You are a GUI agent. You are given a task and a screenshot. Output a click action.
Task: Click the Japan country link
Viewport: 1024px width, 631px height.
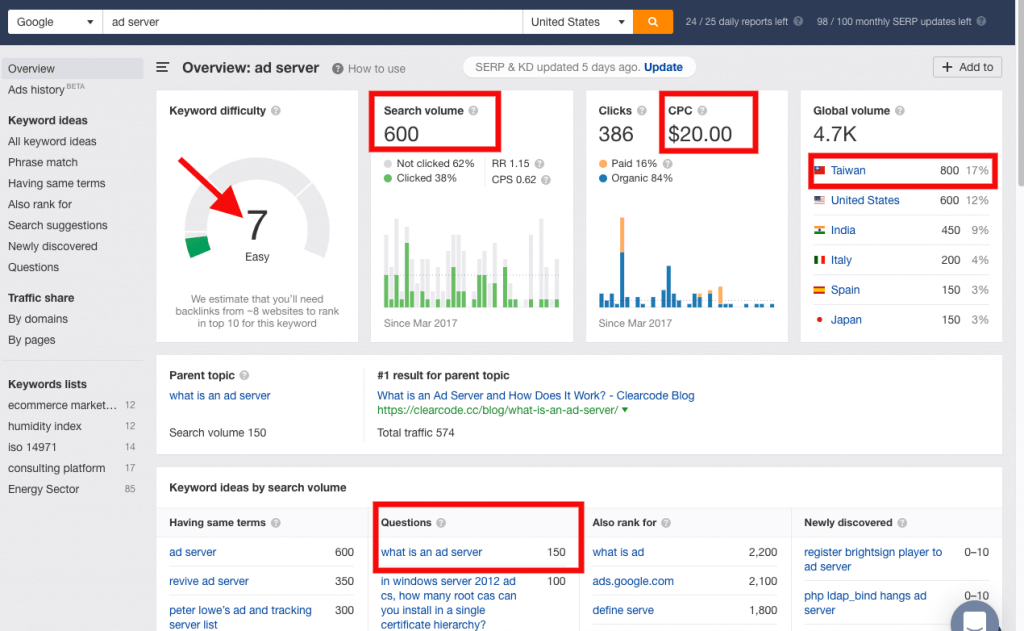(846, 320)
